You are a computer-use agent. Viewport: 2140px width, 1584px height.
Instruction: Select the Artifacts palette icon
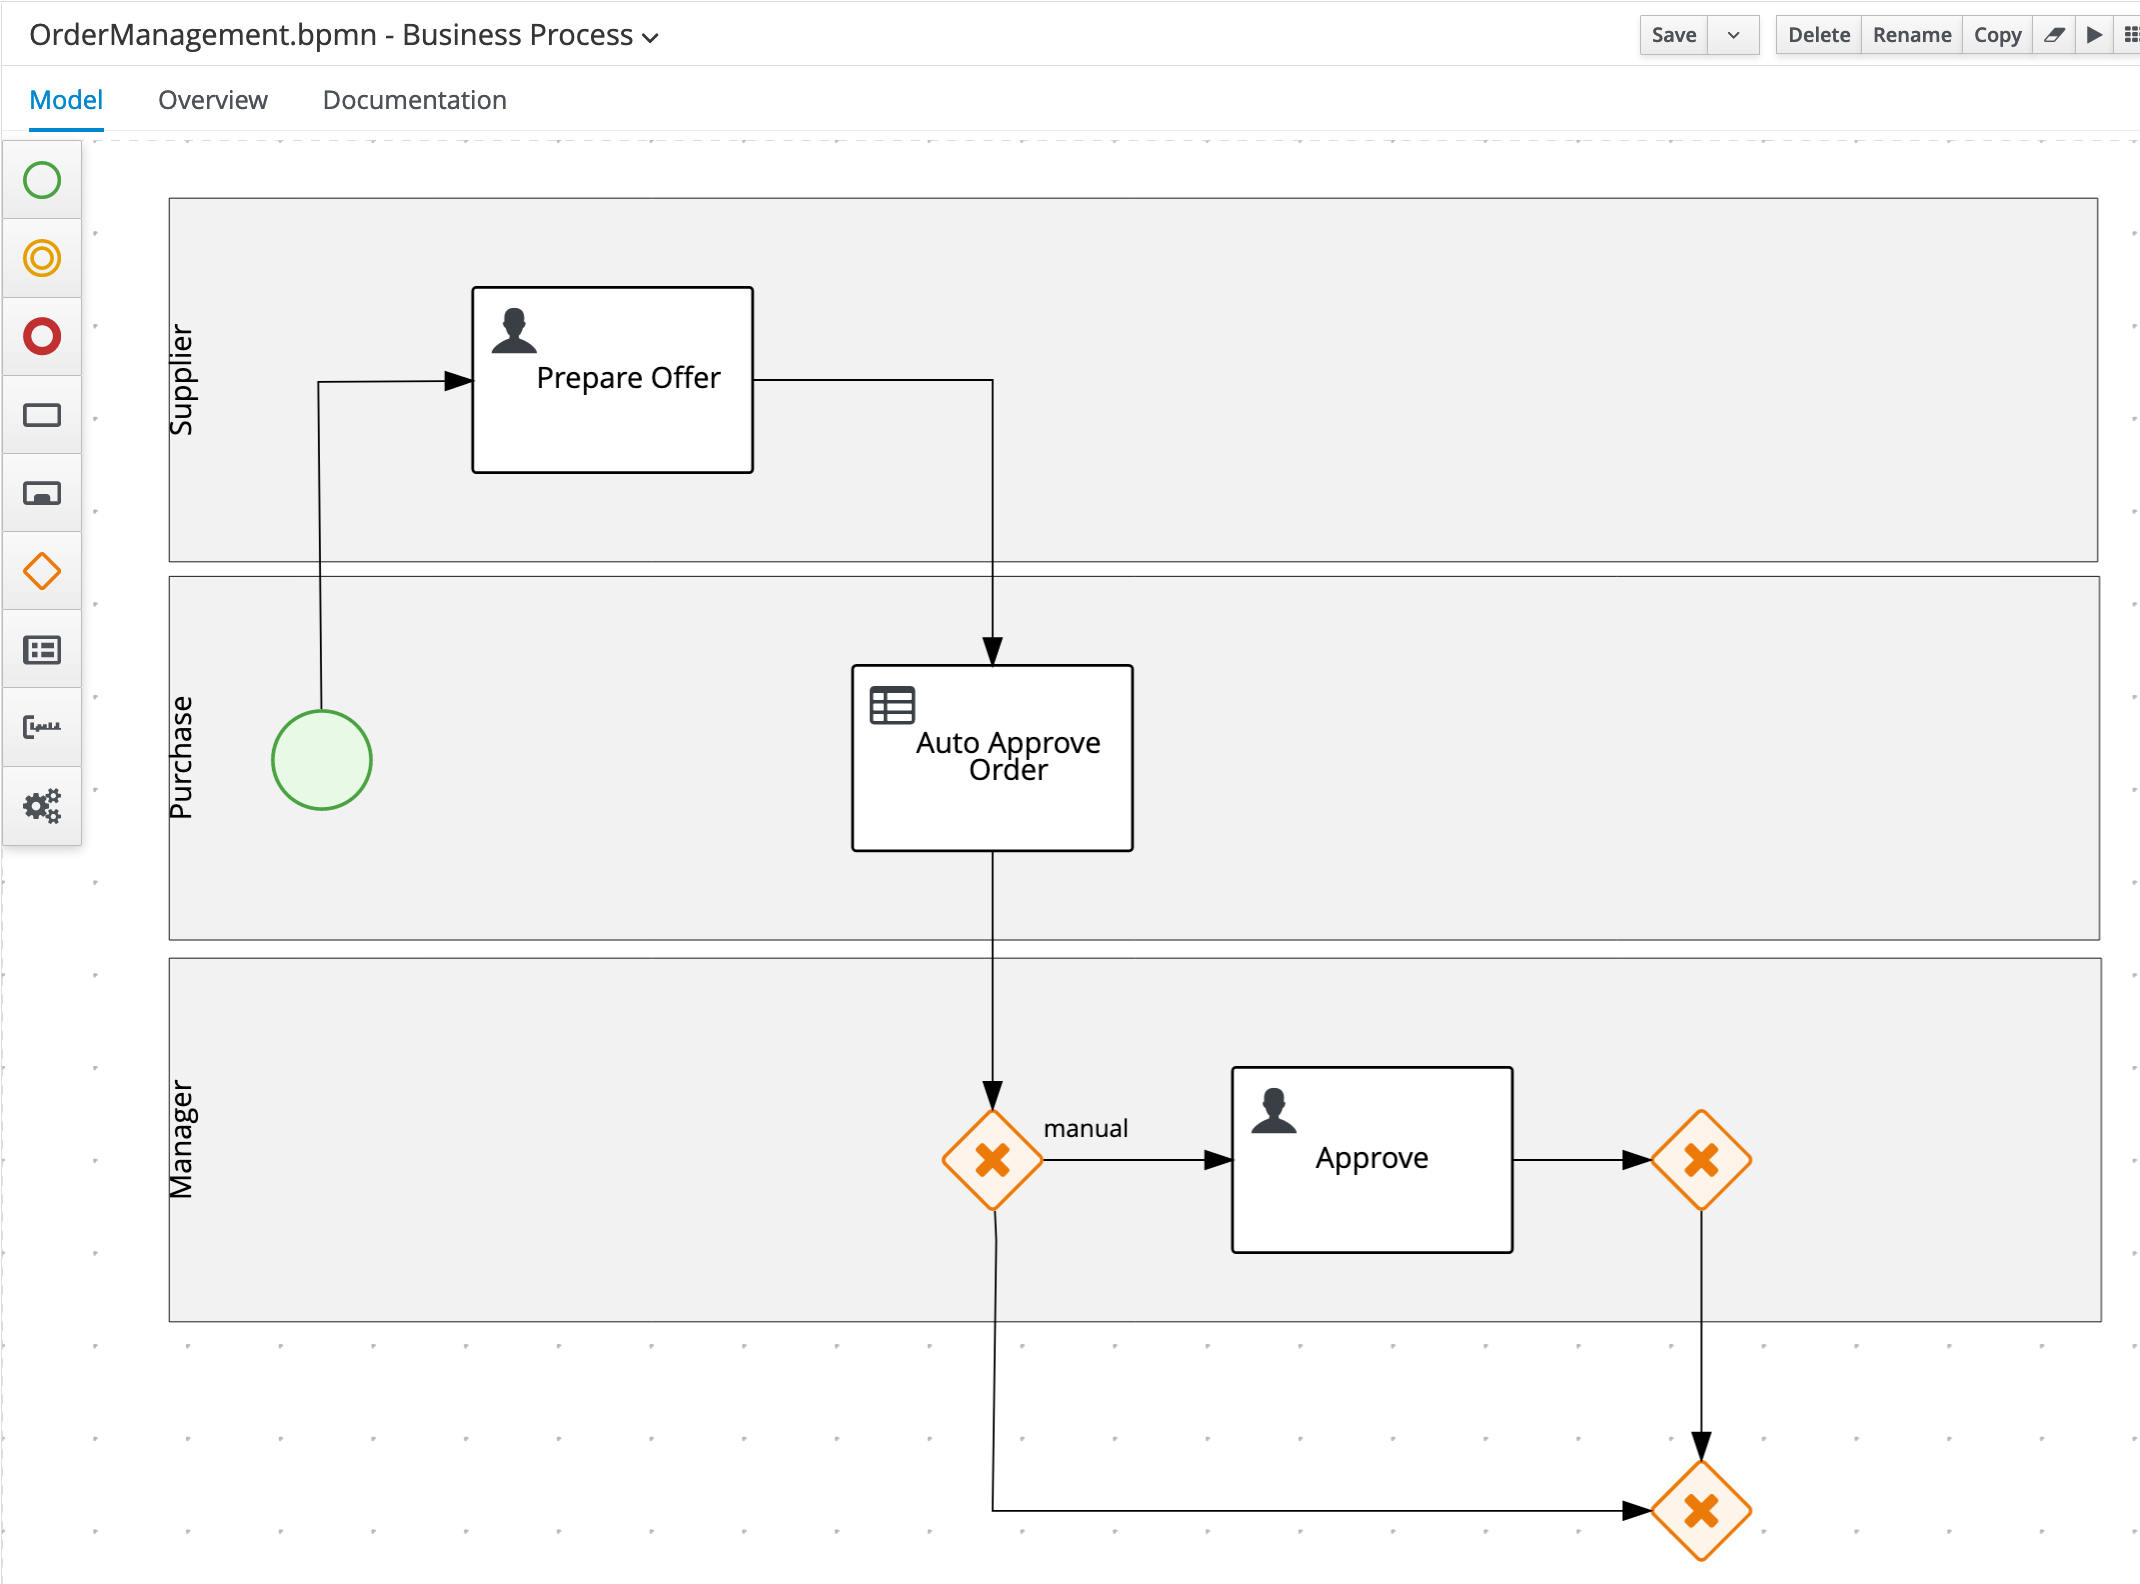(x=42, y=727)
